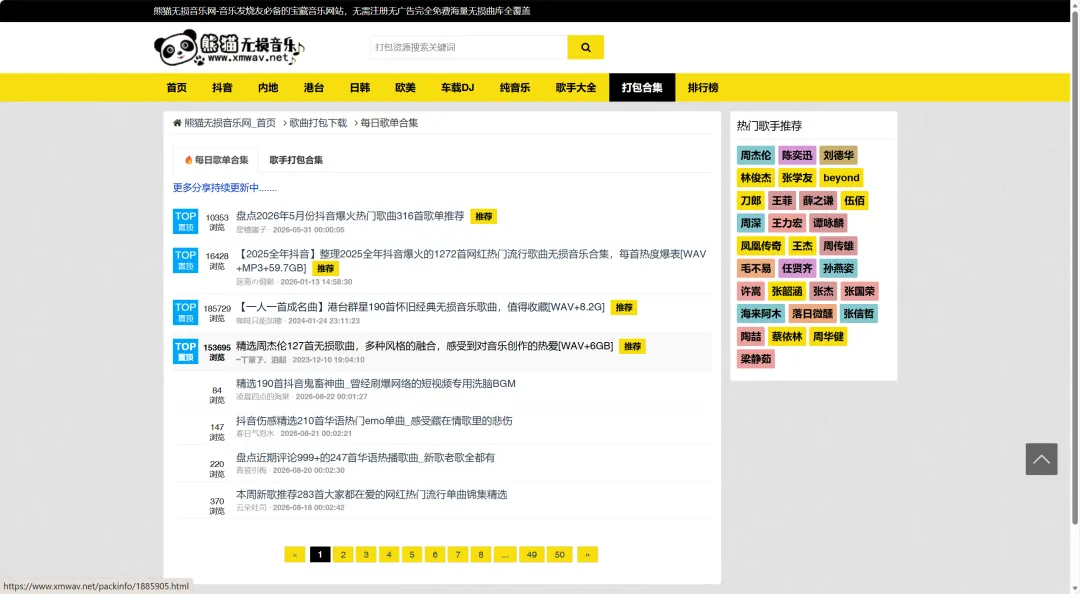Open the 欧美 nav item
The width and height of the screenshot is (1080, 594).
(405, 88)
